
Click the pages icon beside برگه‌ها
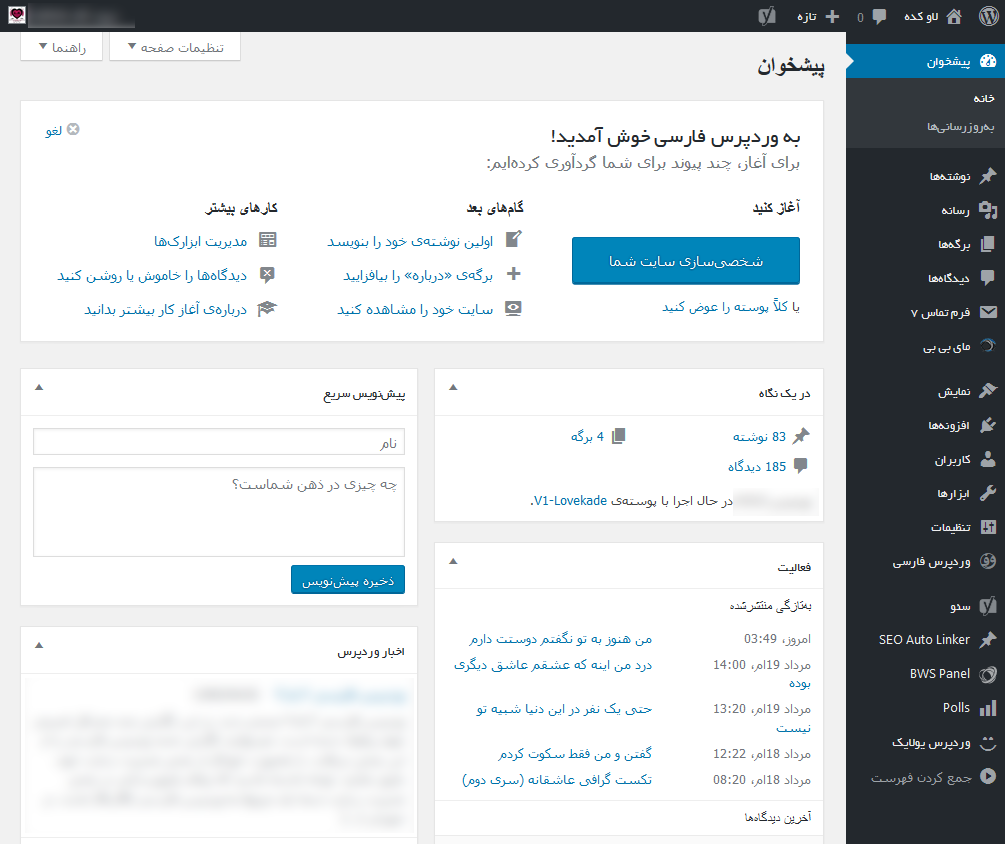pyautogui.click(x=988, y=244)
